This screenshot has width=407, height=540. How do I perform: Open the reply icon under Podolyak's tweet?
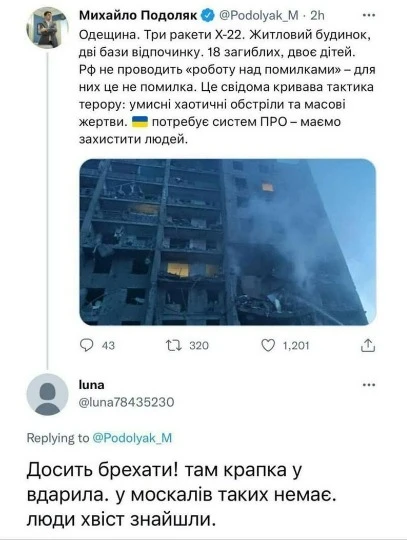(86, 345)
